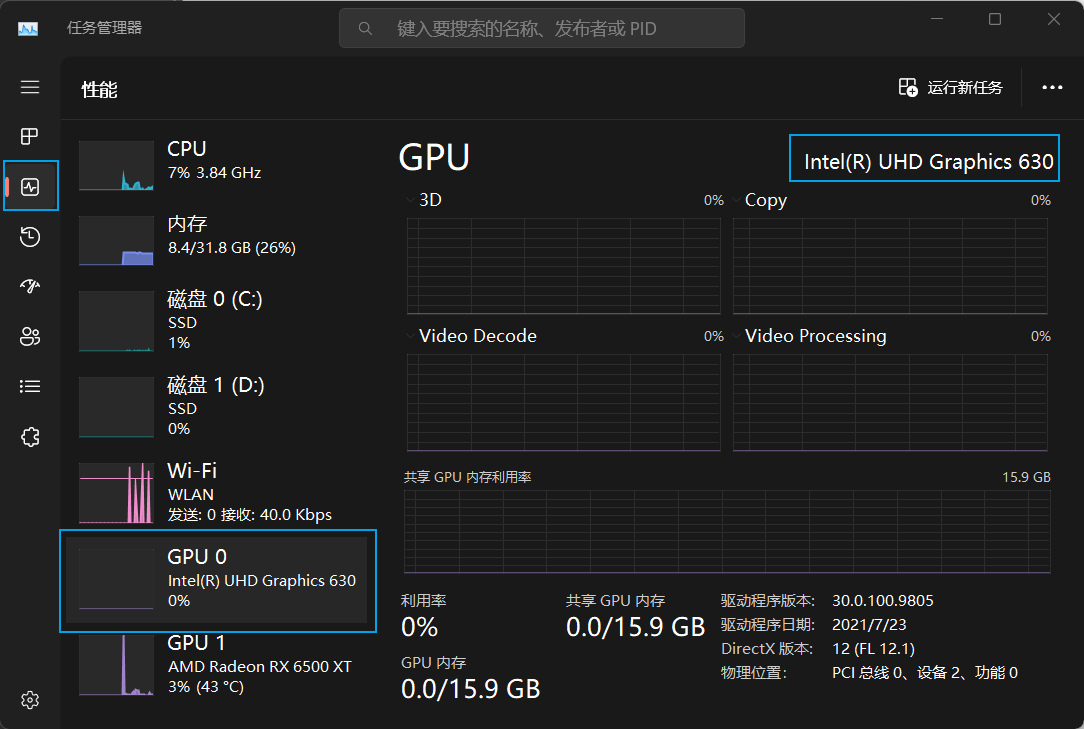This screenshot has width=1084, height=729.
Task: Select the 内存 memory item
Action: point(218,239)
